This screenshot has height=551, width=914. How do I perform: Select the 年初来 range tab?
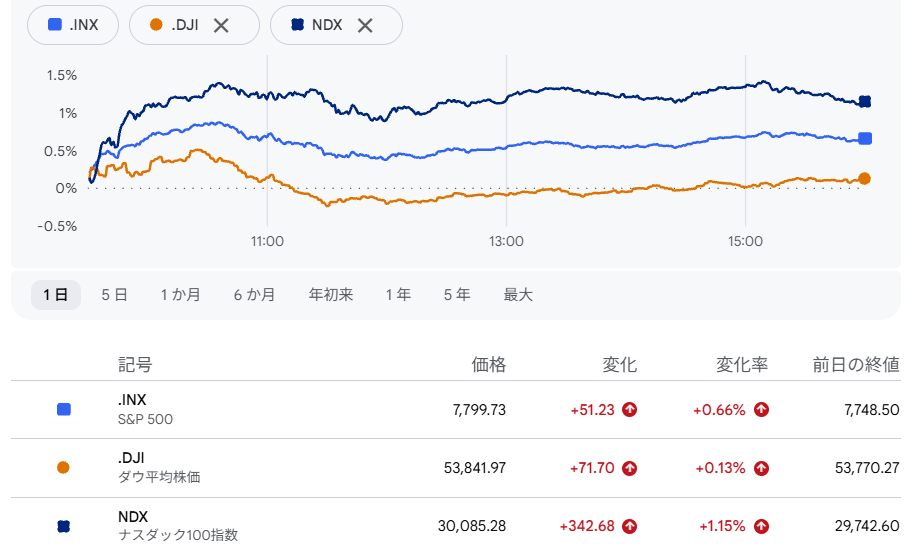pyautogui.click(x=331, y=294)
